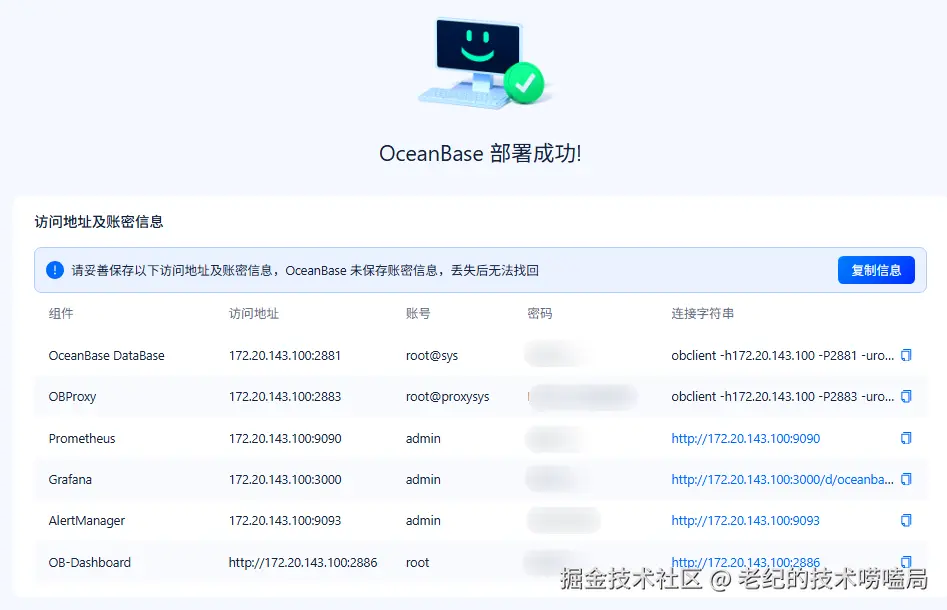This screenshot has width=947, height=610.
Task: Select the access address 172.20.143.100:2883
Action: click(x=284, y=397)
